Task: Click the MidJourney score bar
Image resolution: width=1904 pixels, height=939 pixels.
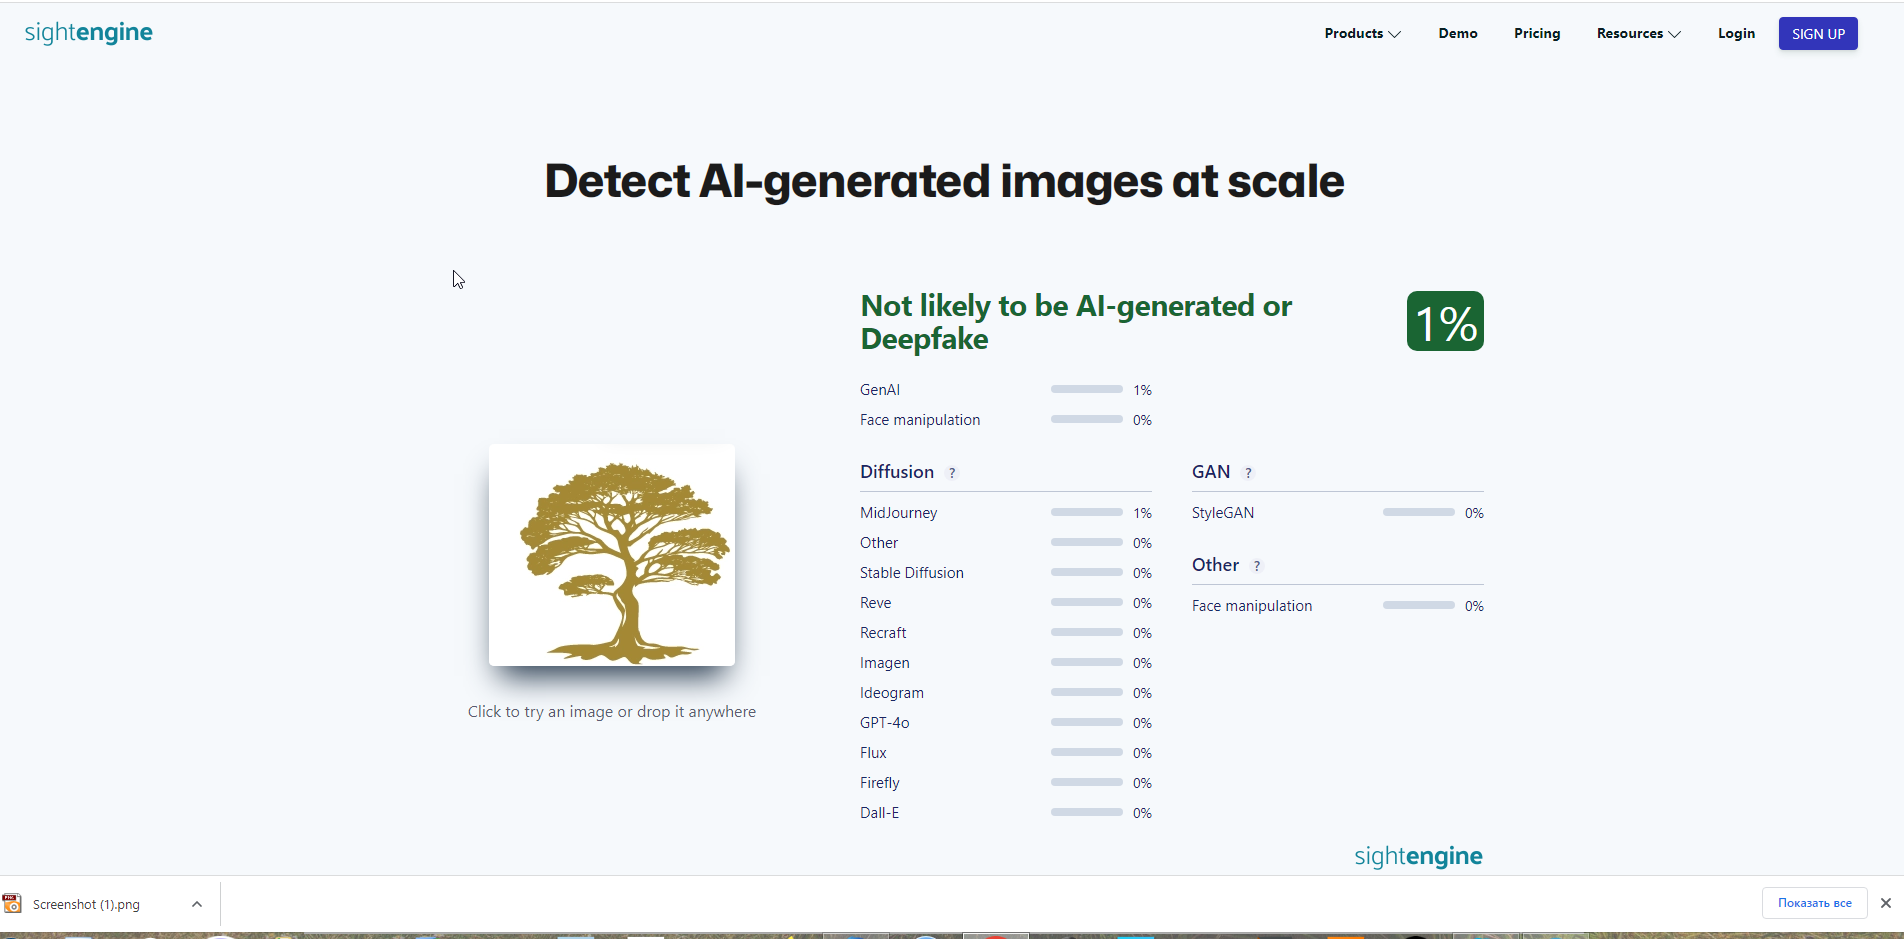Action: tap(1087, 512)
